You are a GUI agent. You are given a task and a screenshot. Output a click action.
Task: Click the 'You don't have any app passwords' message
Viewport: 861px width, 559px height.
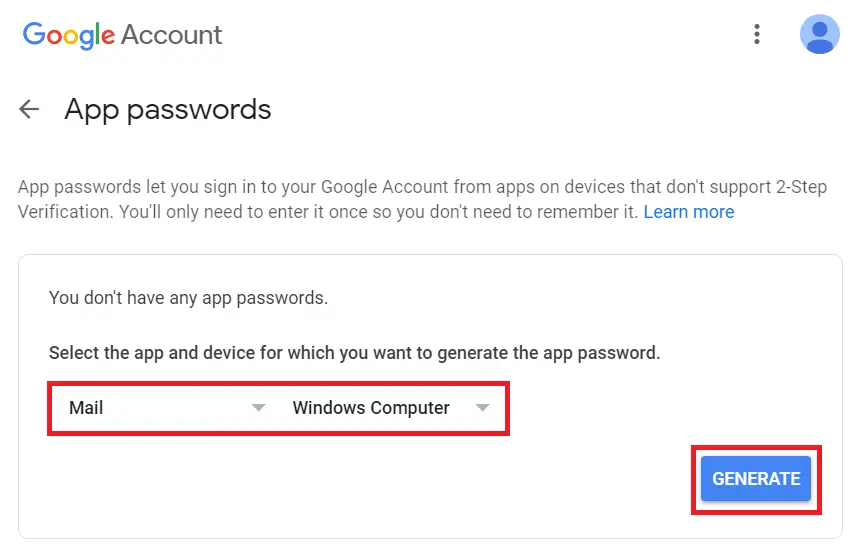pyautogui.click(x=188, y=298)
